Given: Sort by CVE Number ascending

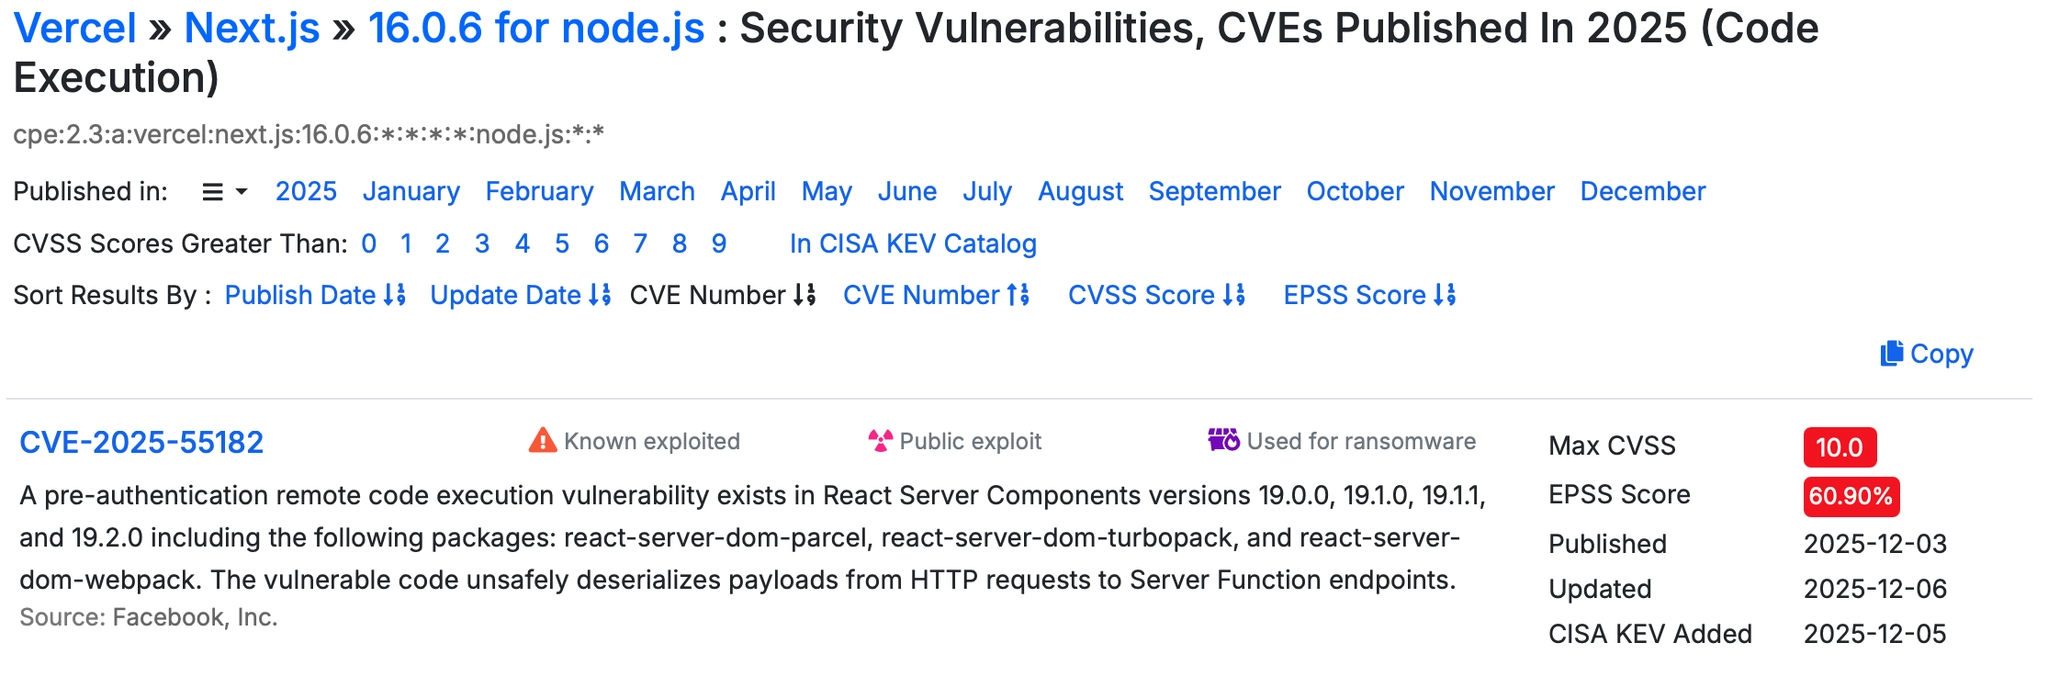Looking at the screenshot, I should coord(935,295).
